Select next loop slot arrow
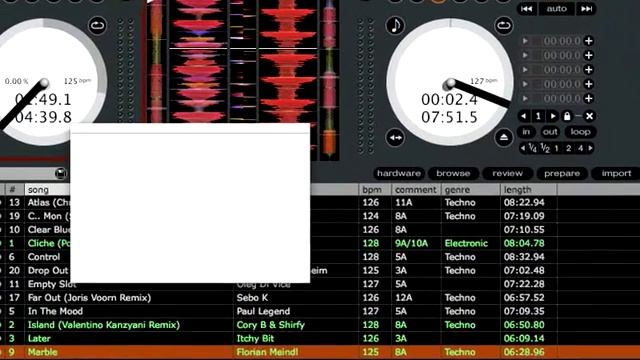 [553, 116]
